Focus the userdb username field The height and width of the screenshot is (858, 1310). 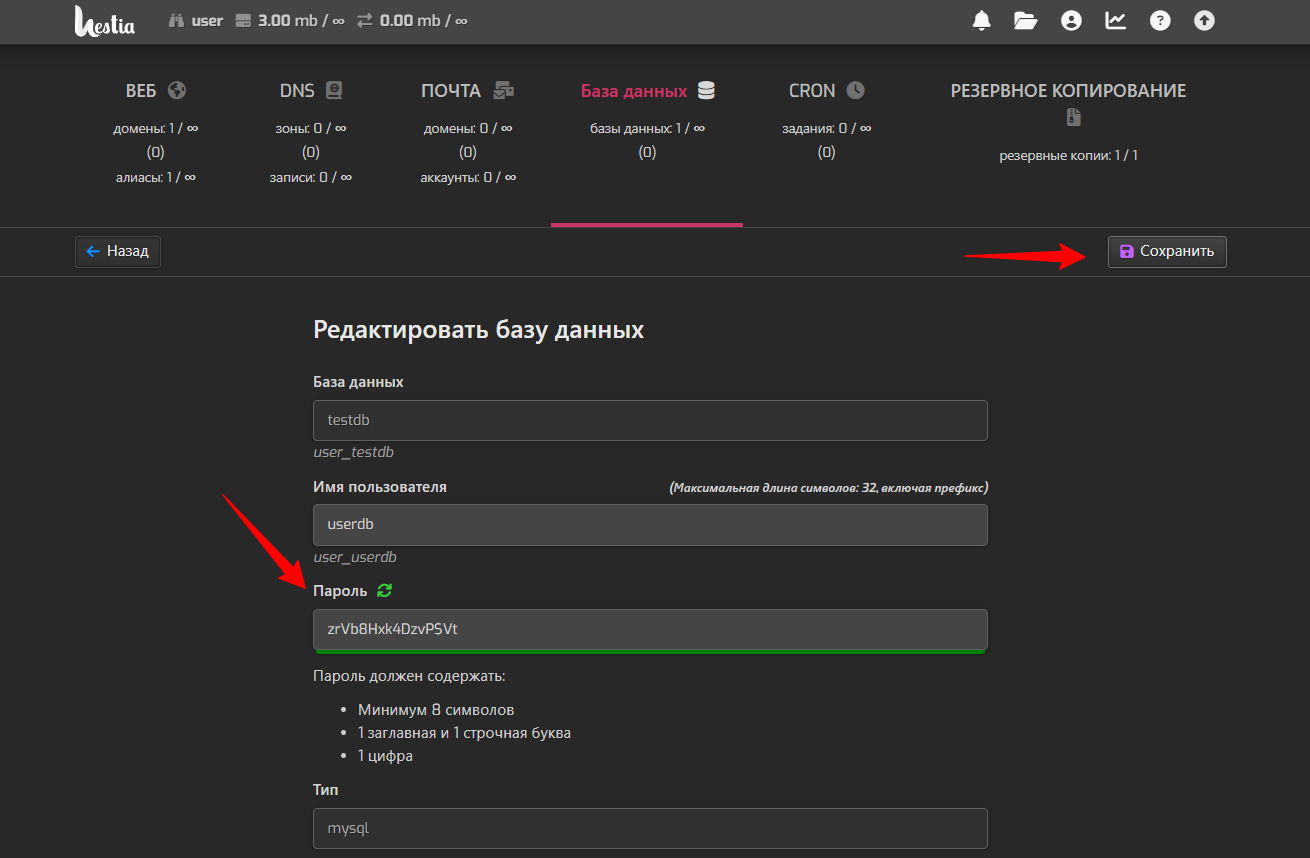[650, 525]
